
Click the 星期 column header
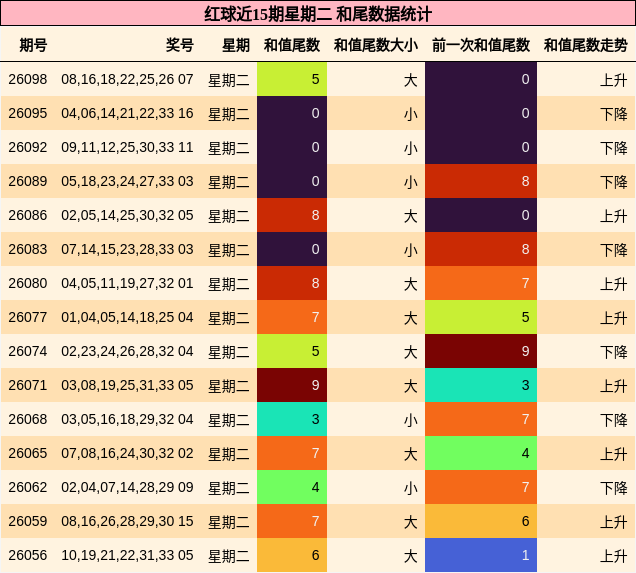[236, 45]
